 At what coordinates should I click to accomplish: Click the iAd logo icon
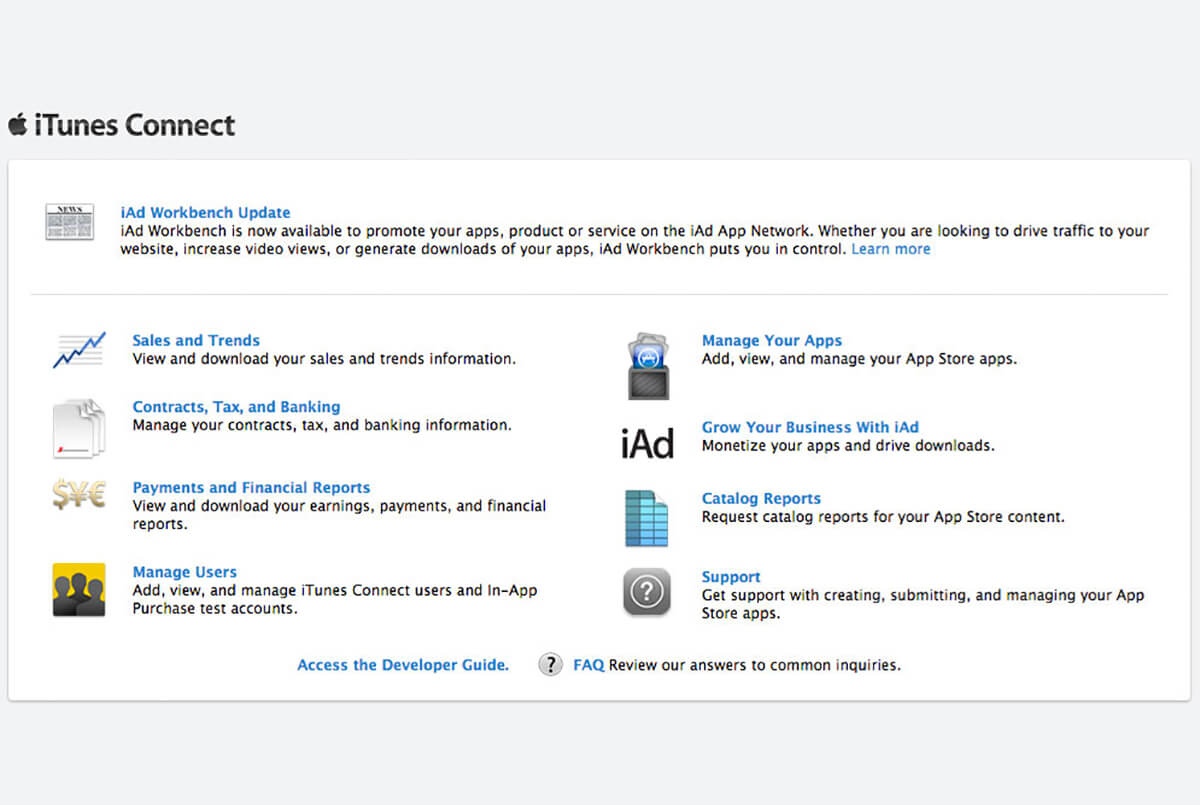pyautogui.click(x=647, y=442)
